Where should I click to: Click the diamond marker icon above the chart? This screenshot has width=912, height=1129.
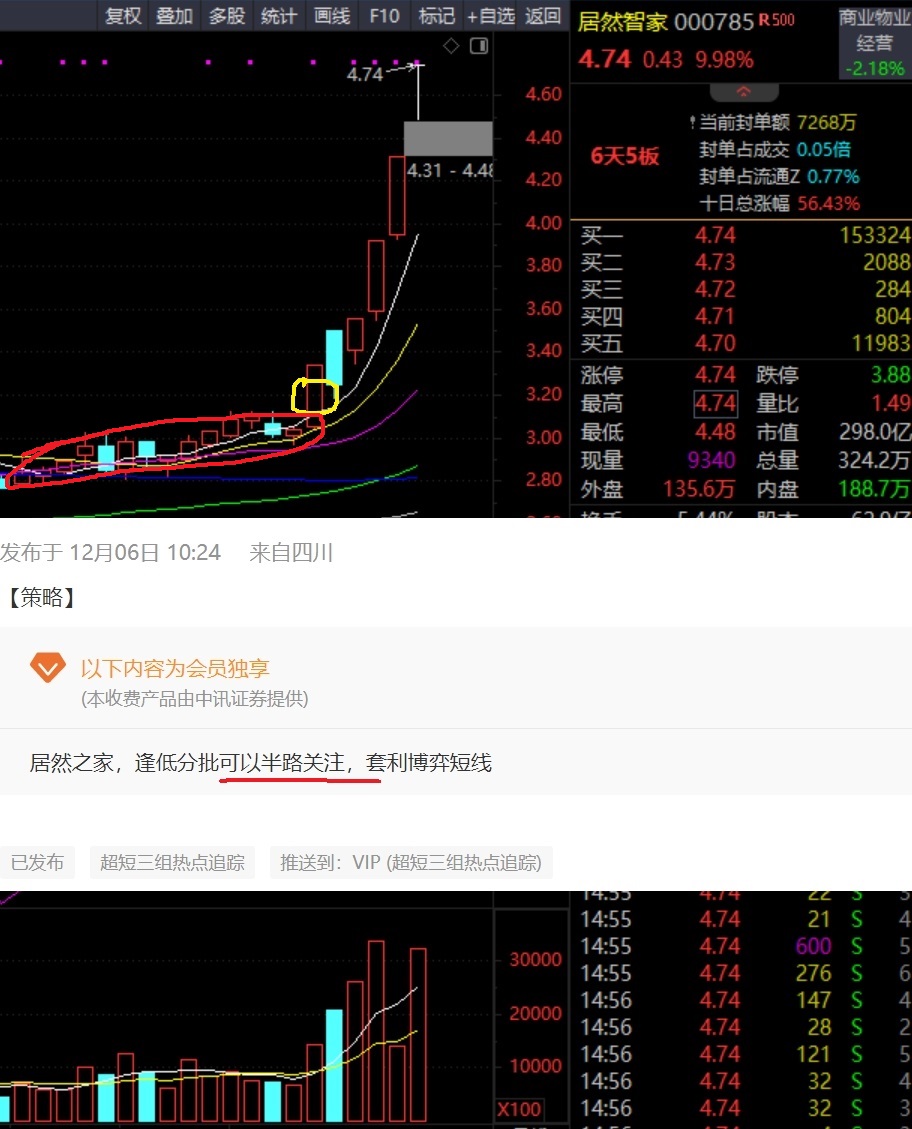pos(450,45)
